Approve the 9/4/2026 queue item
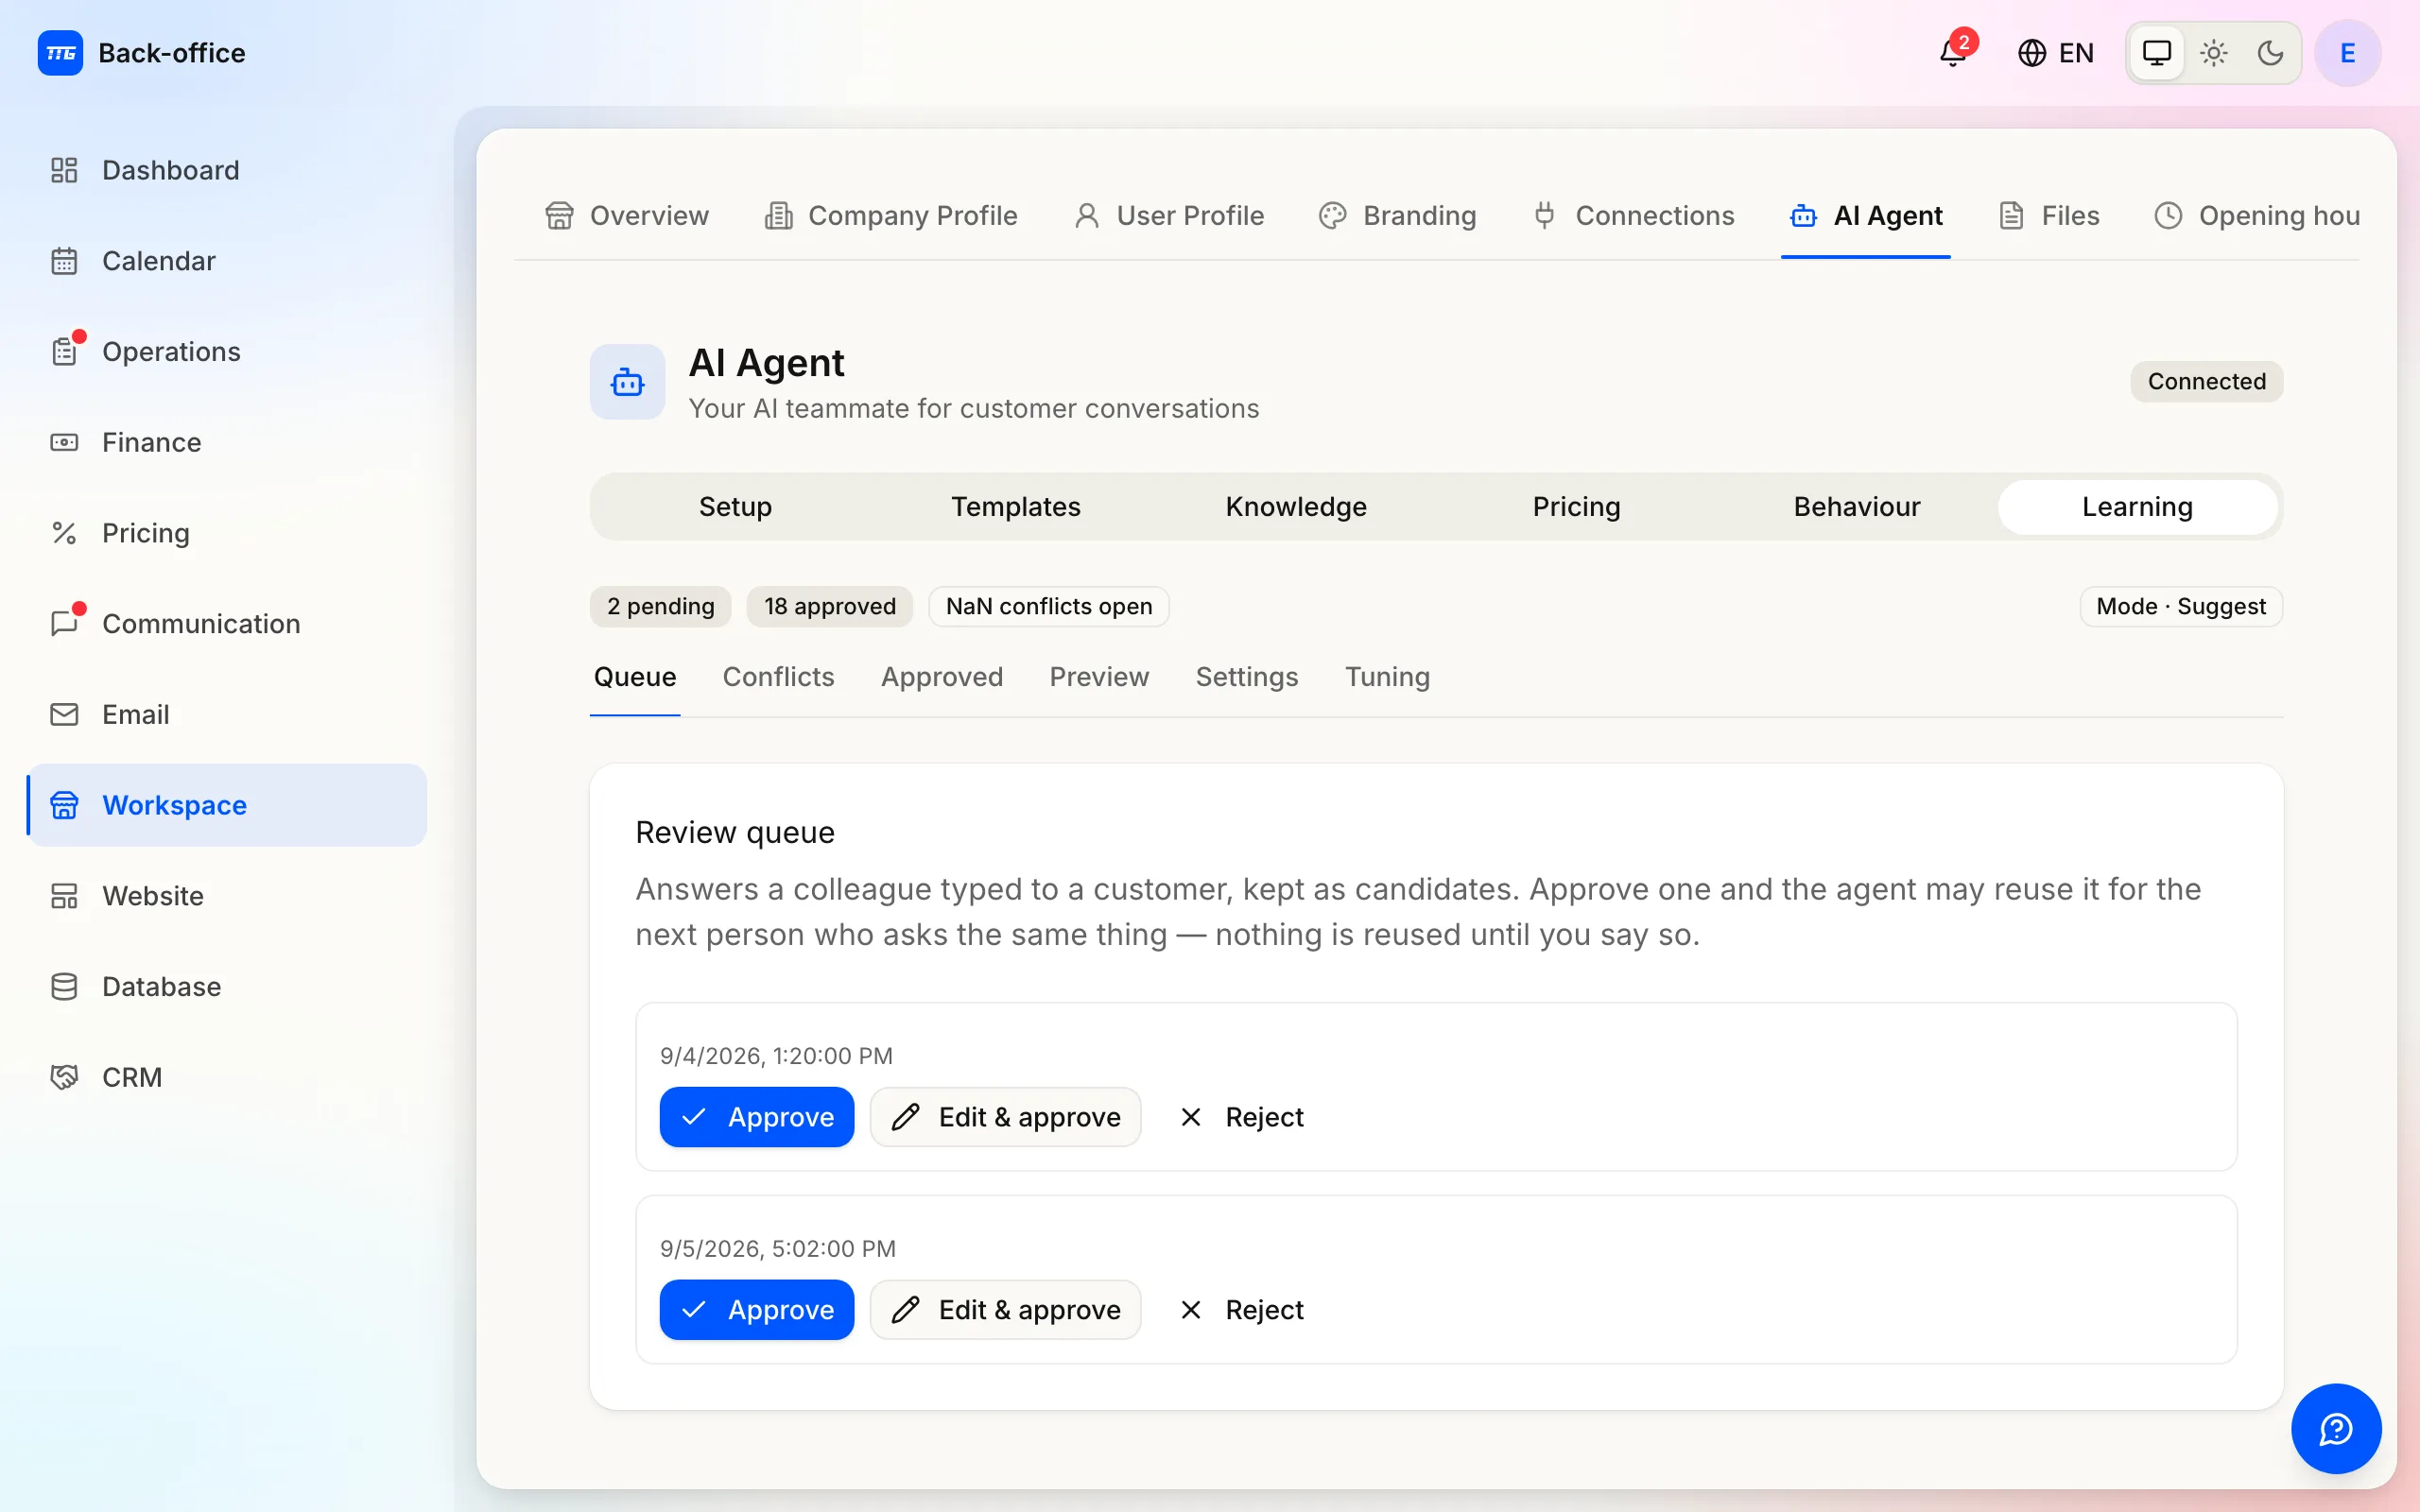This screenshot has height=1512, width=2420. tap(757, 1117)
